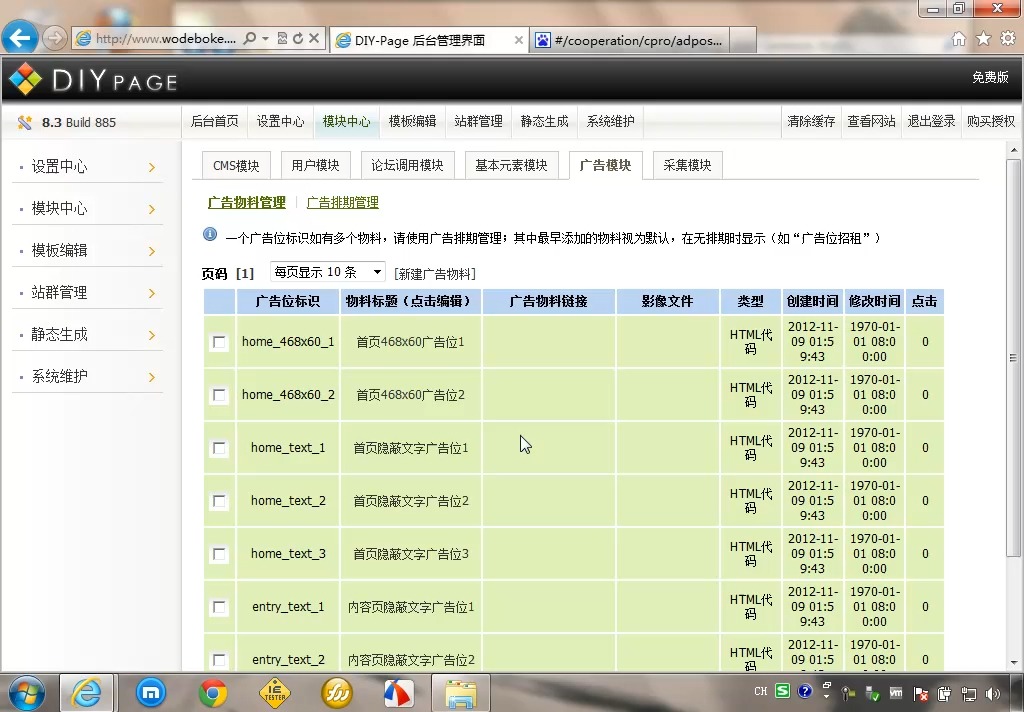Check the home_468x60_1 row checkbox
The image size is (1024, 712).
(219, 342)
